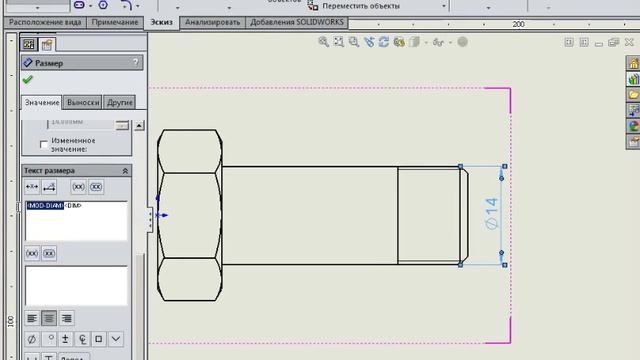Image resolution: width=640 pixels, height=360 pixels.
Task: Select the Ø14 dimension in the drawing
Action: pyautogui.click(x=491, y=214)
